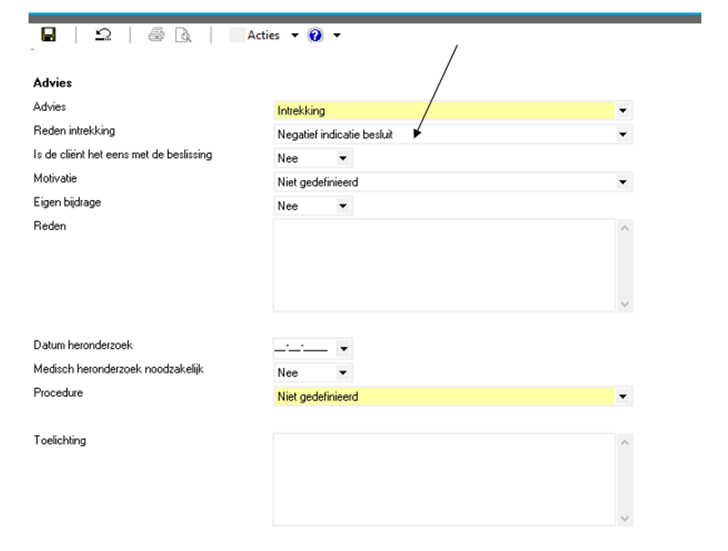
Task: Open the Datum heronderzoek date picker
Action: tap(342, 349)
